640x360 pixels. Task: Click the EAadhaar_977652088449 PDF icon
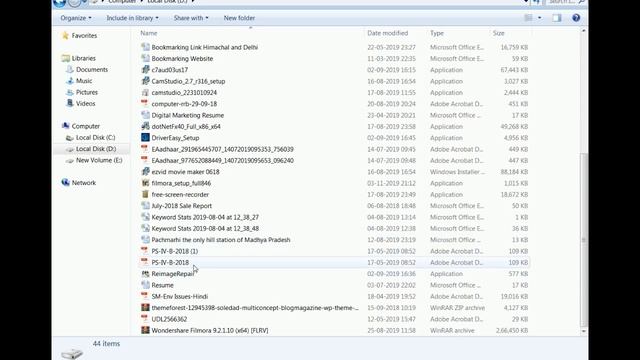144,160
